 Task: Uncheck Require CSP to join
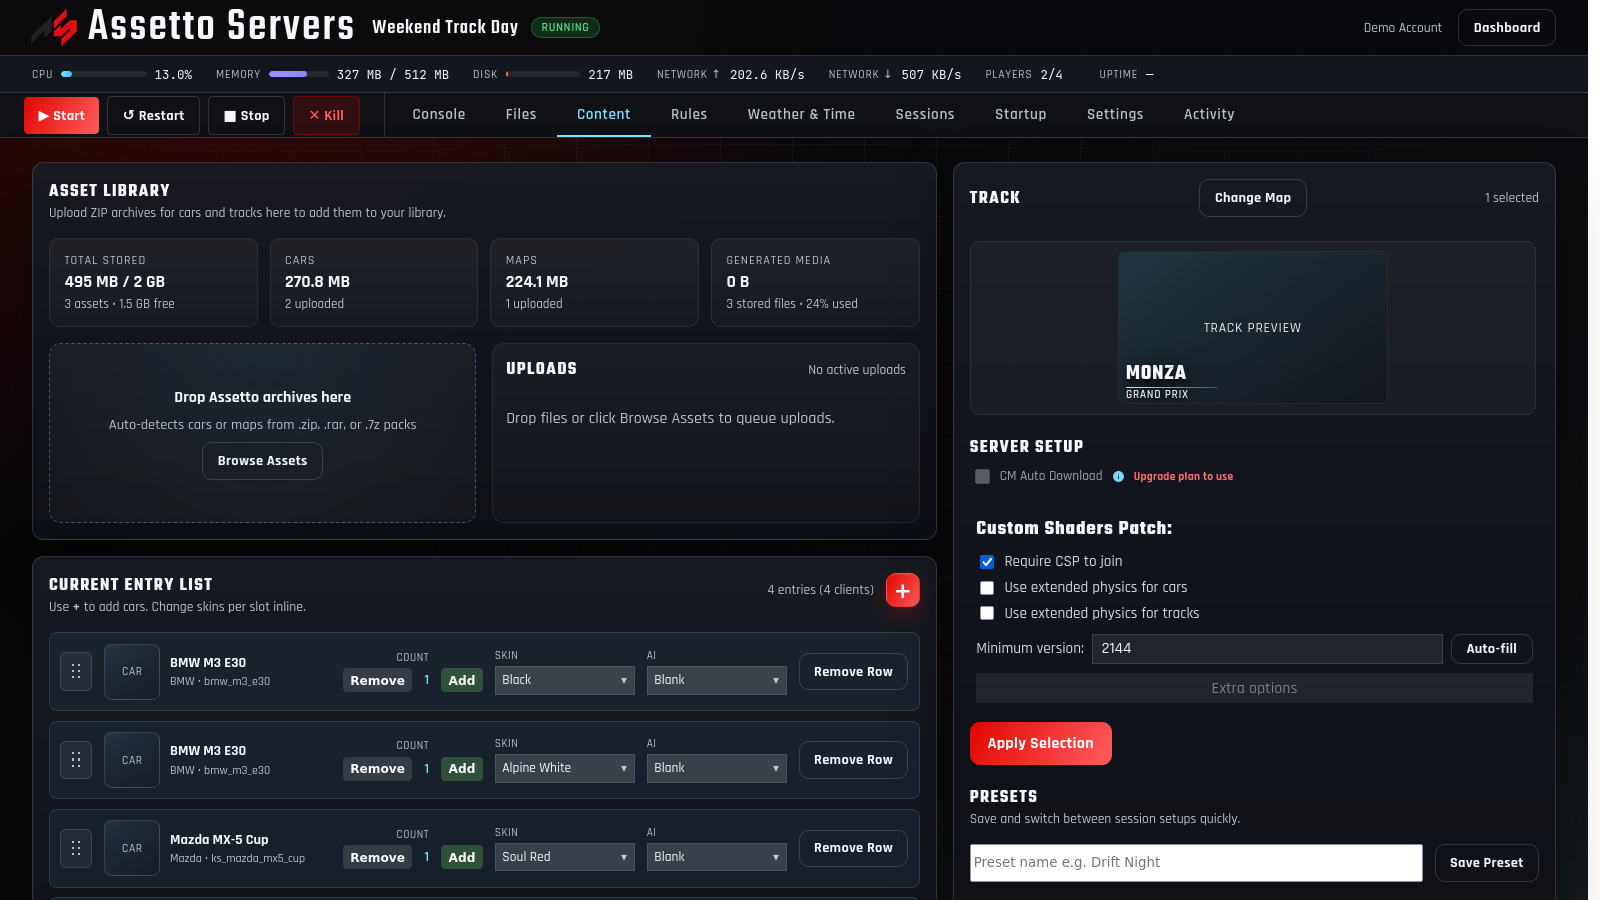[987, 562]
